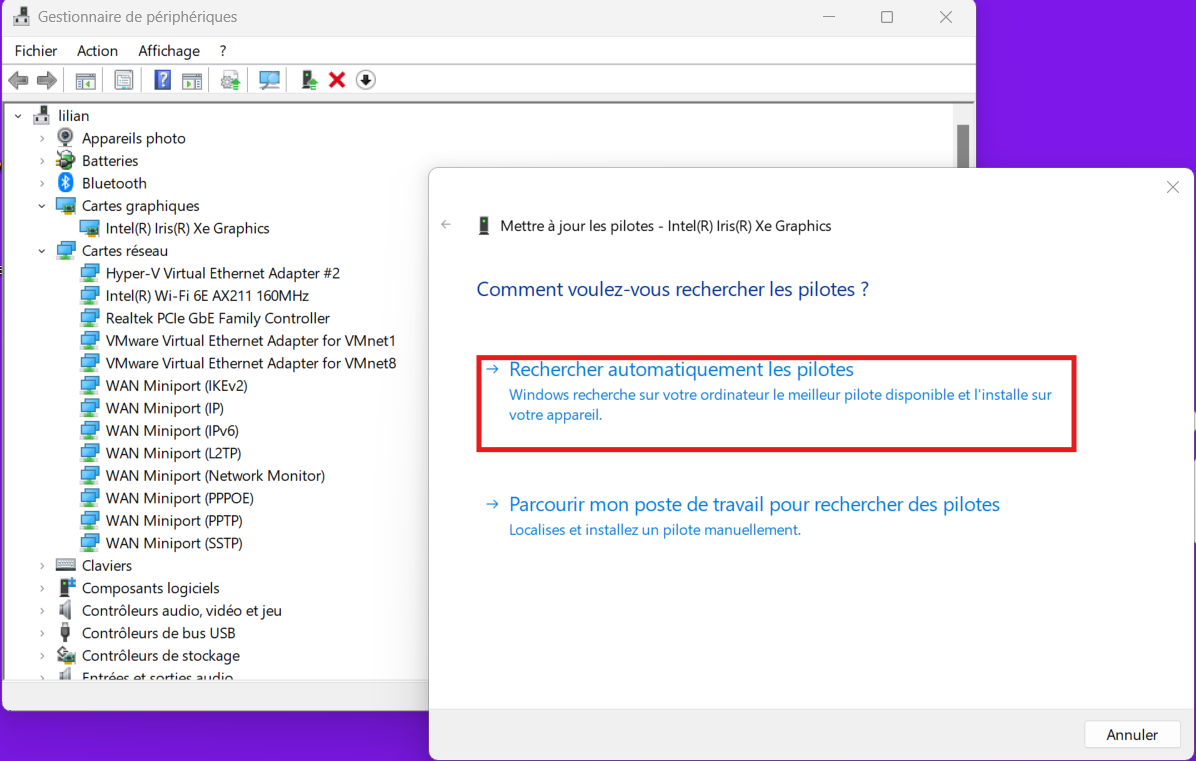Click the Bluetooth category icon
1196x761 pixels.
(x=66, y=183)
